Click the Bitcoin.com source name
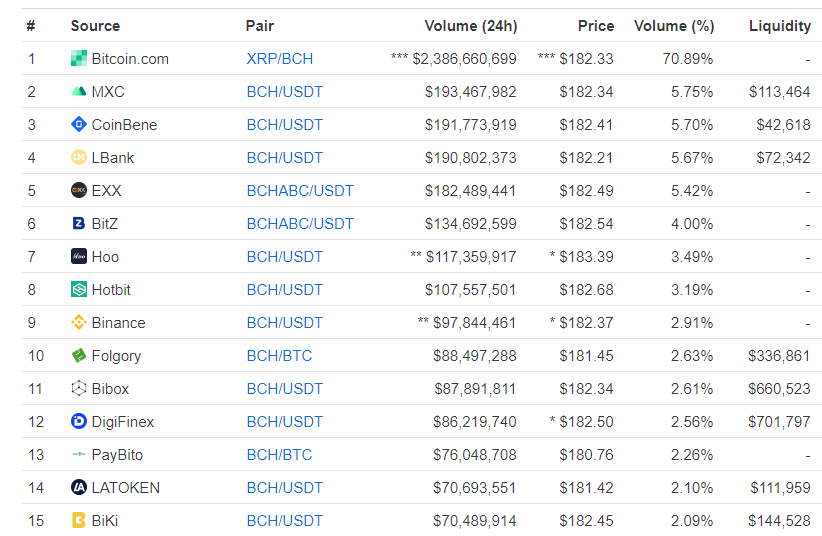This screenshot has height=536, width=822. [130, 59]
